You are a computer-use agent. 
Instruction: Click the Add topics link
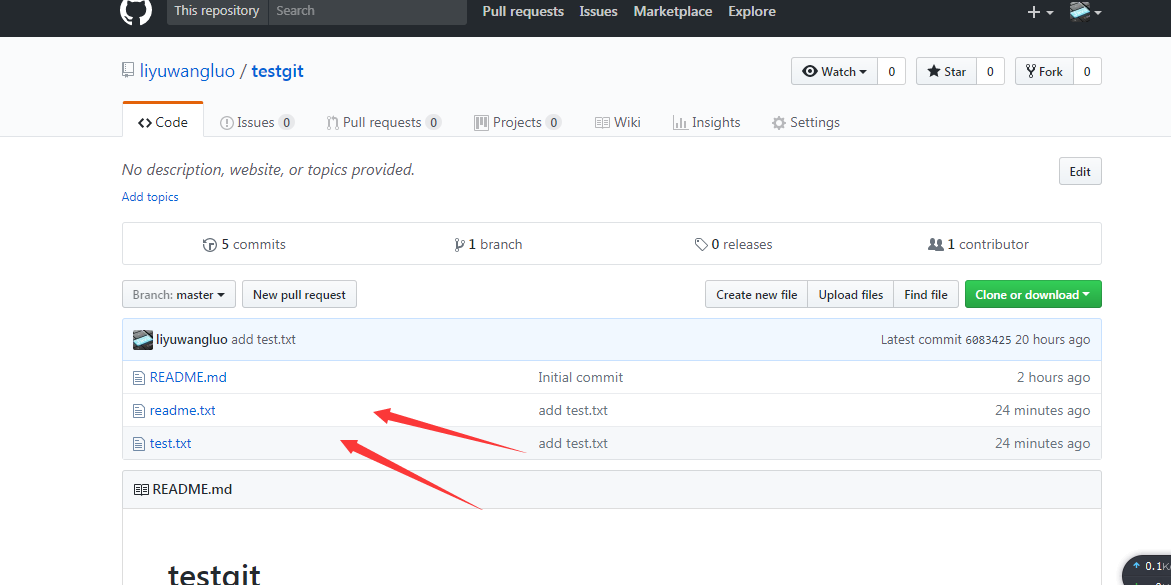pyautogui.click(x=150, y=197)
